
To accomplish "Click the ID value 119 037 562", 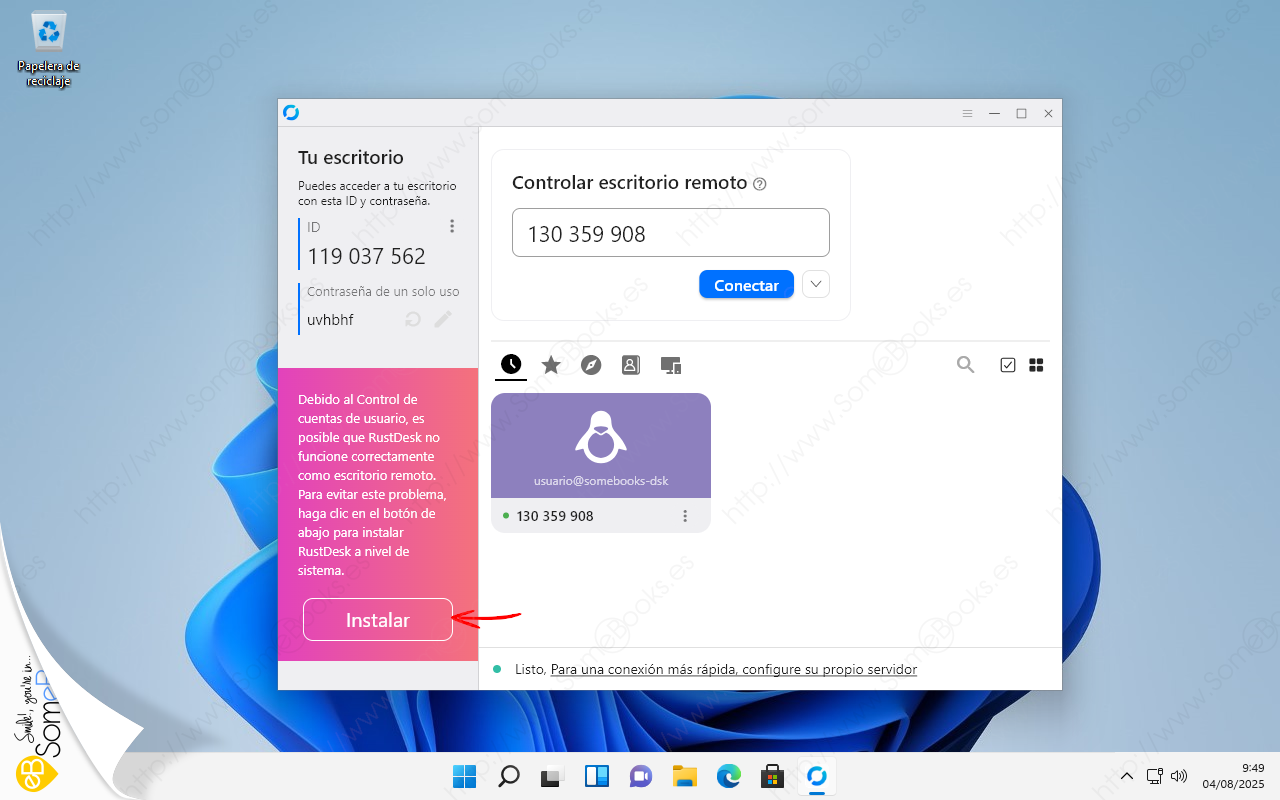I will [x=367, y=256].
